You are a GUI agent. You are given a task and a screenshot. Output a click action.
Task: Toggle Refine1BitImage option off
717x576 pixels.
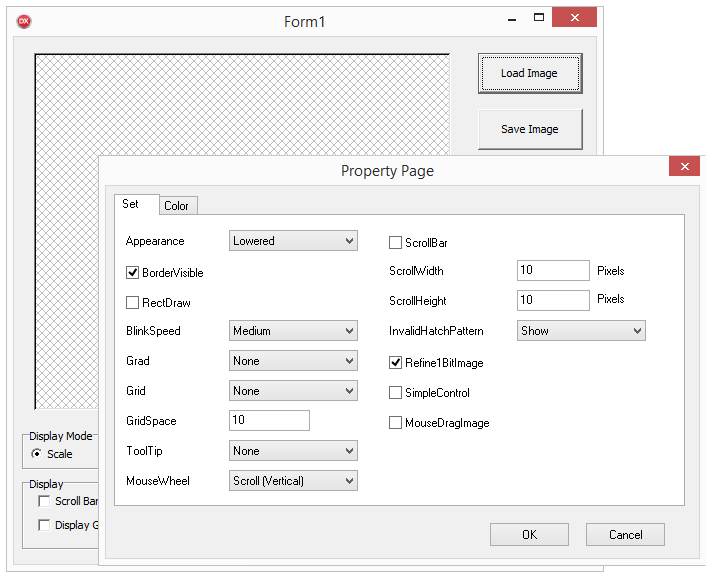pyautogui.click(x=396, y=363)
